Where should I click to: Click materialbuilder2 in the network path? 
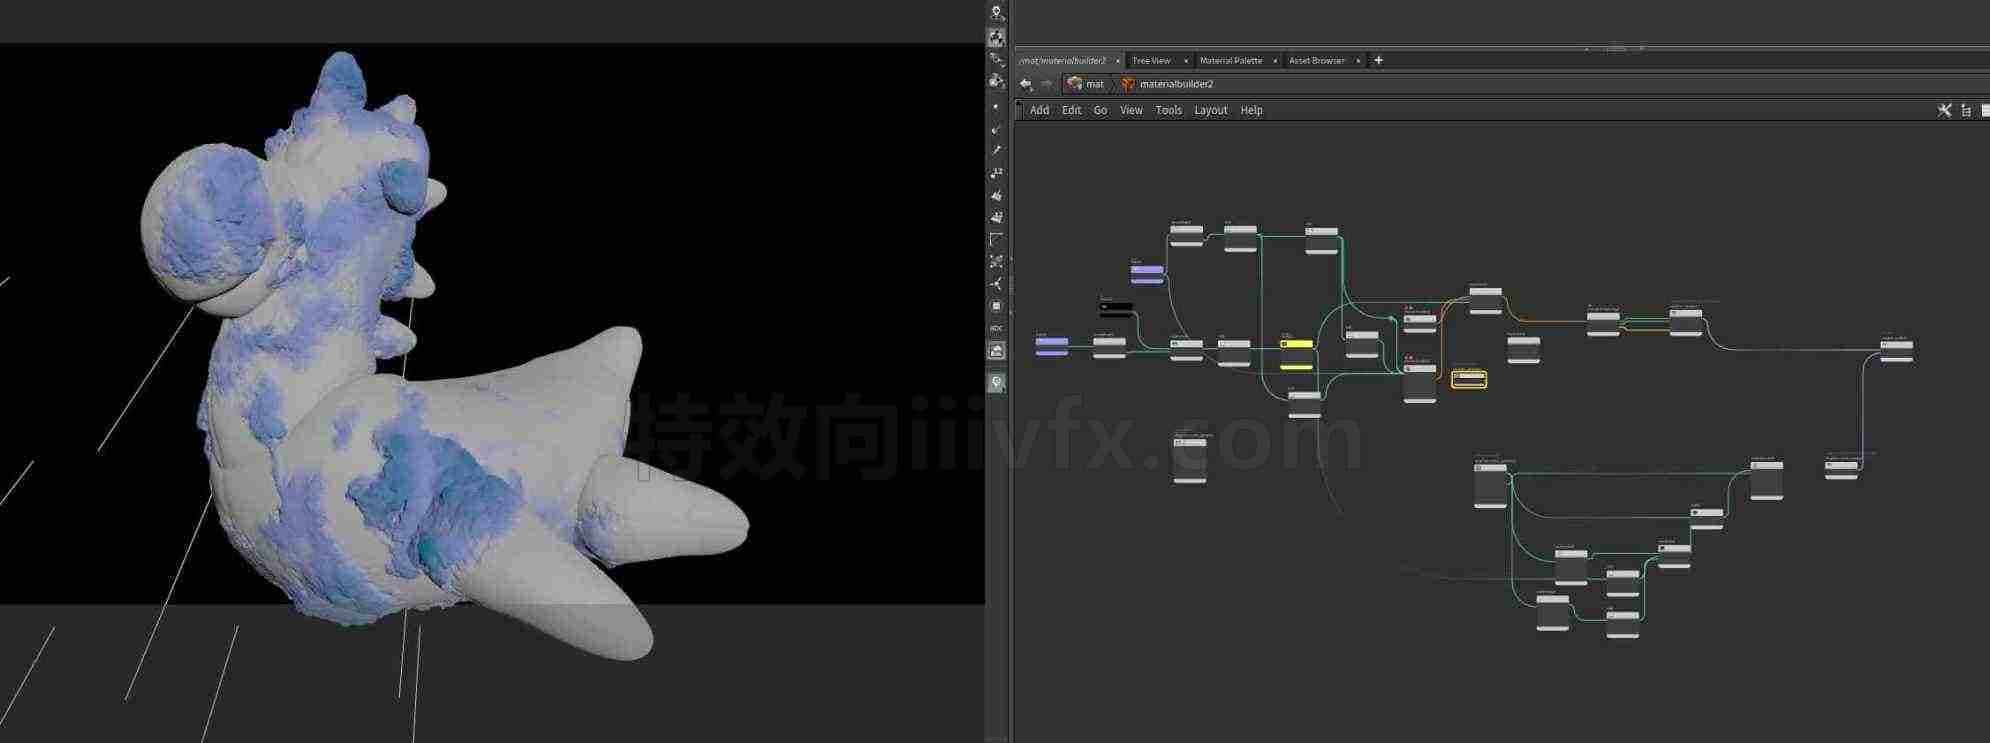point(1176,84)
